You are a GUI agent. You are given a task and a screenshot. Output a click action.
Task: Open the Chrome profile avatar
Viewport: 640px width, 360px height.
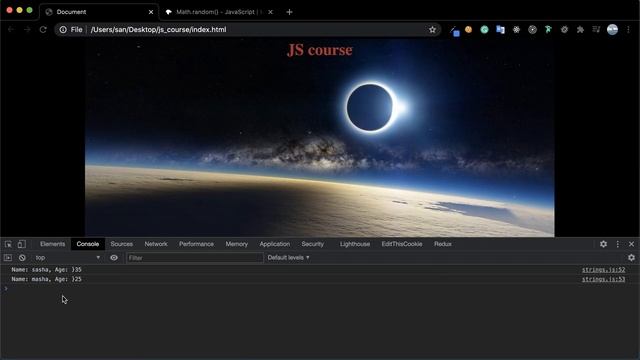pos(612,29)
